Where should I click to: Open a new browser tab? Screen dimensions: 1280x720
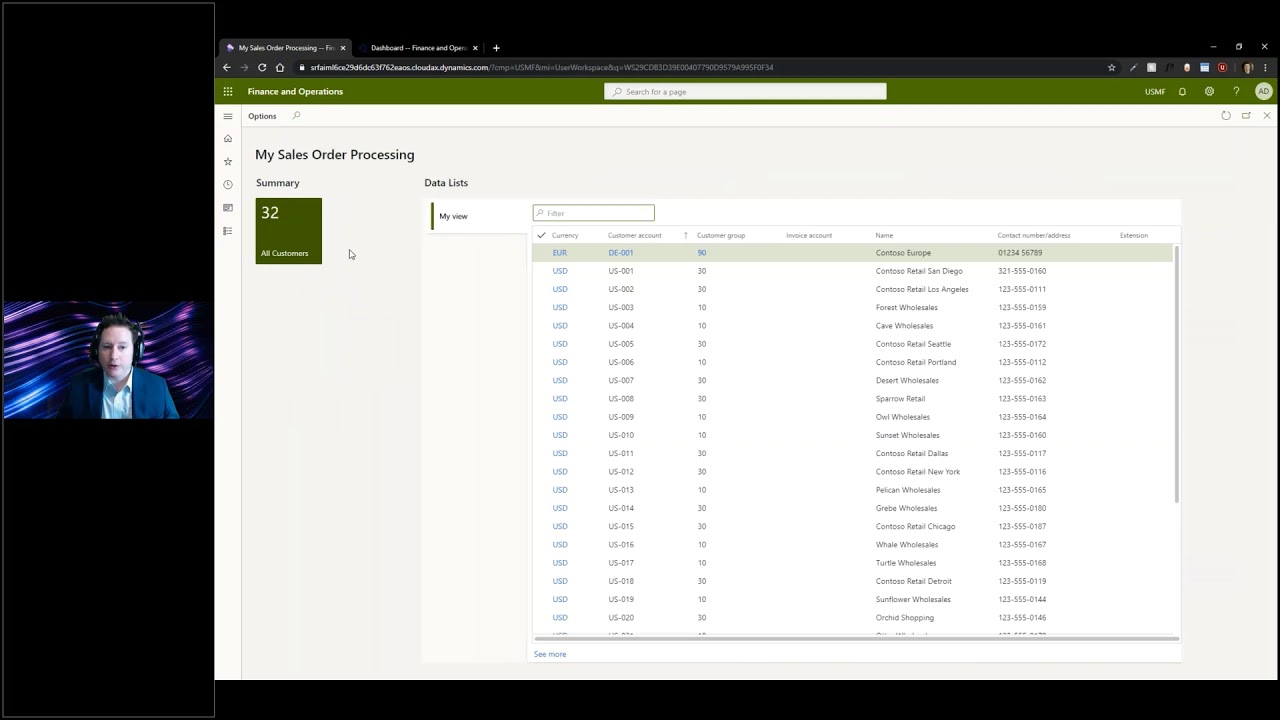pyautogui.click(x=496, y=47)
